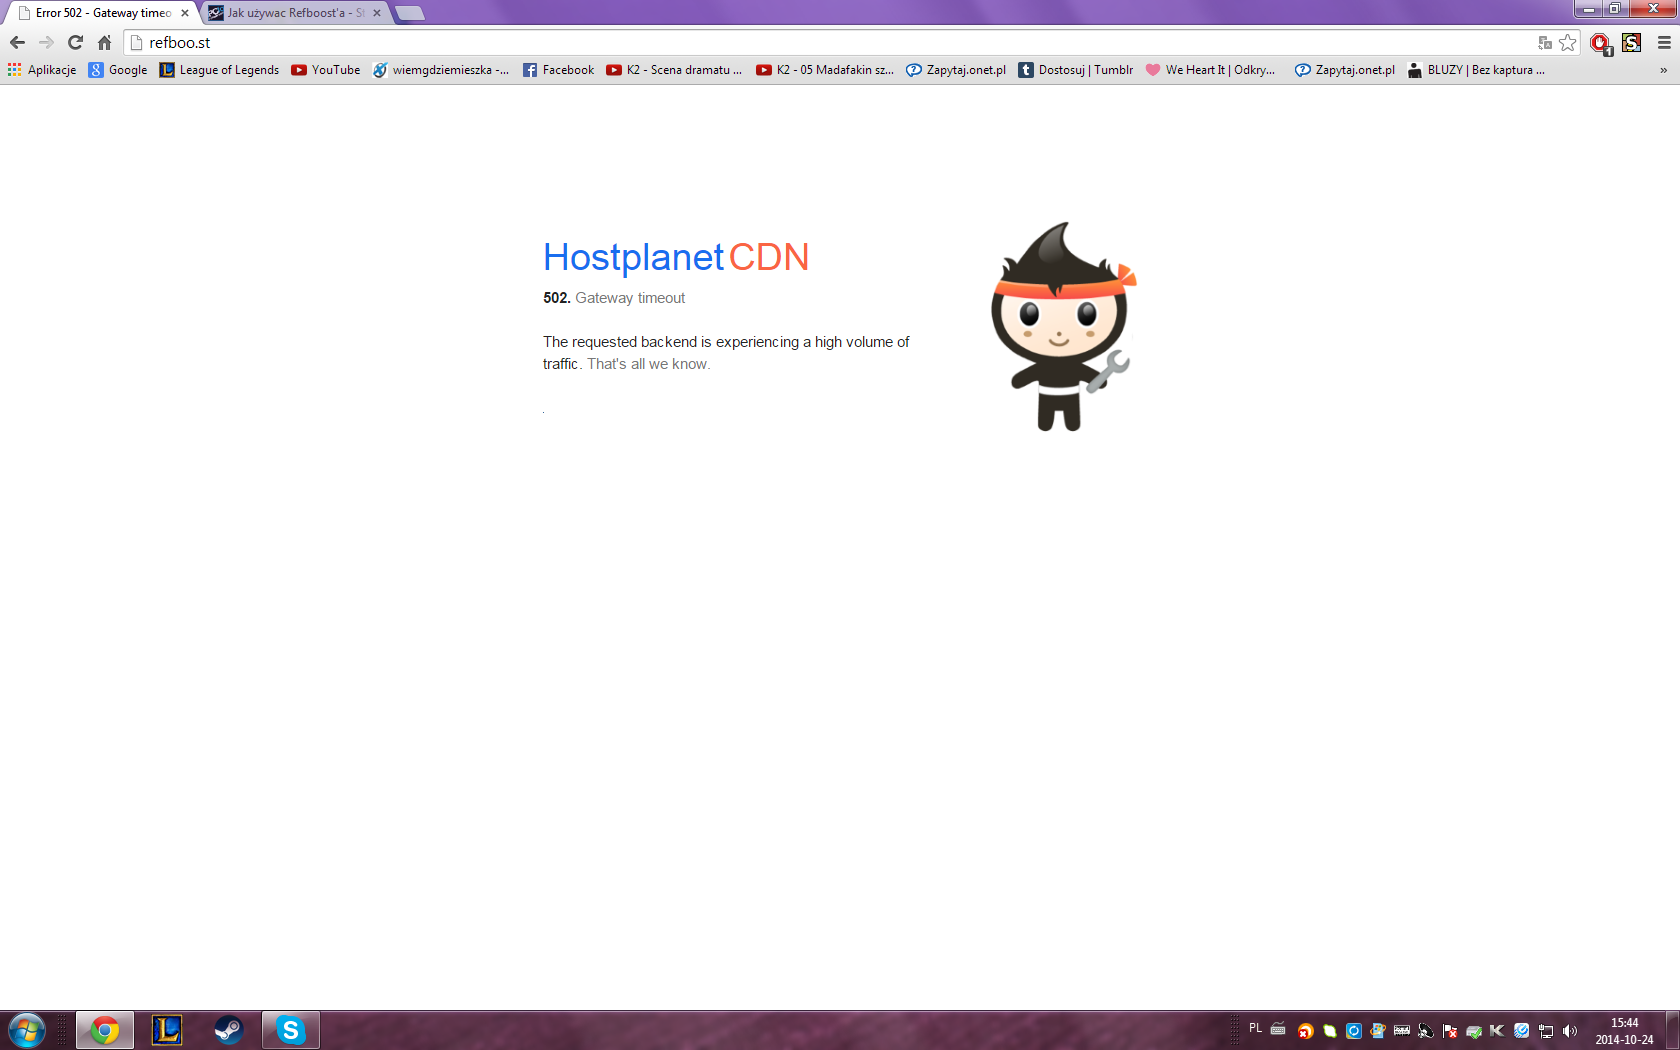Open the Dostosuj | Tumblr bookmark

(x=1076, y=70)
